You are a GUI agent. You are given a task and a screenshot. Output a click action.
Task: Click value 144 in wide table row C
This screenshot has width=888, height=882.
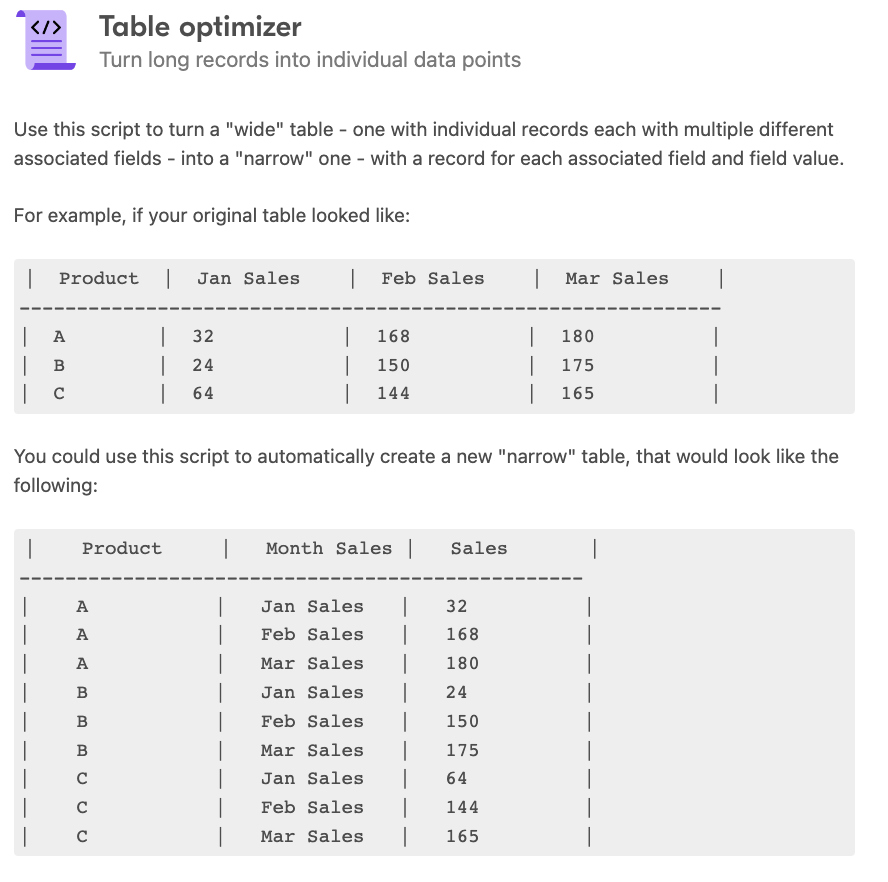click(394, 393)
